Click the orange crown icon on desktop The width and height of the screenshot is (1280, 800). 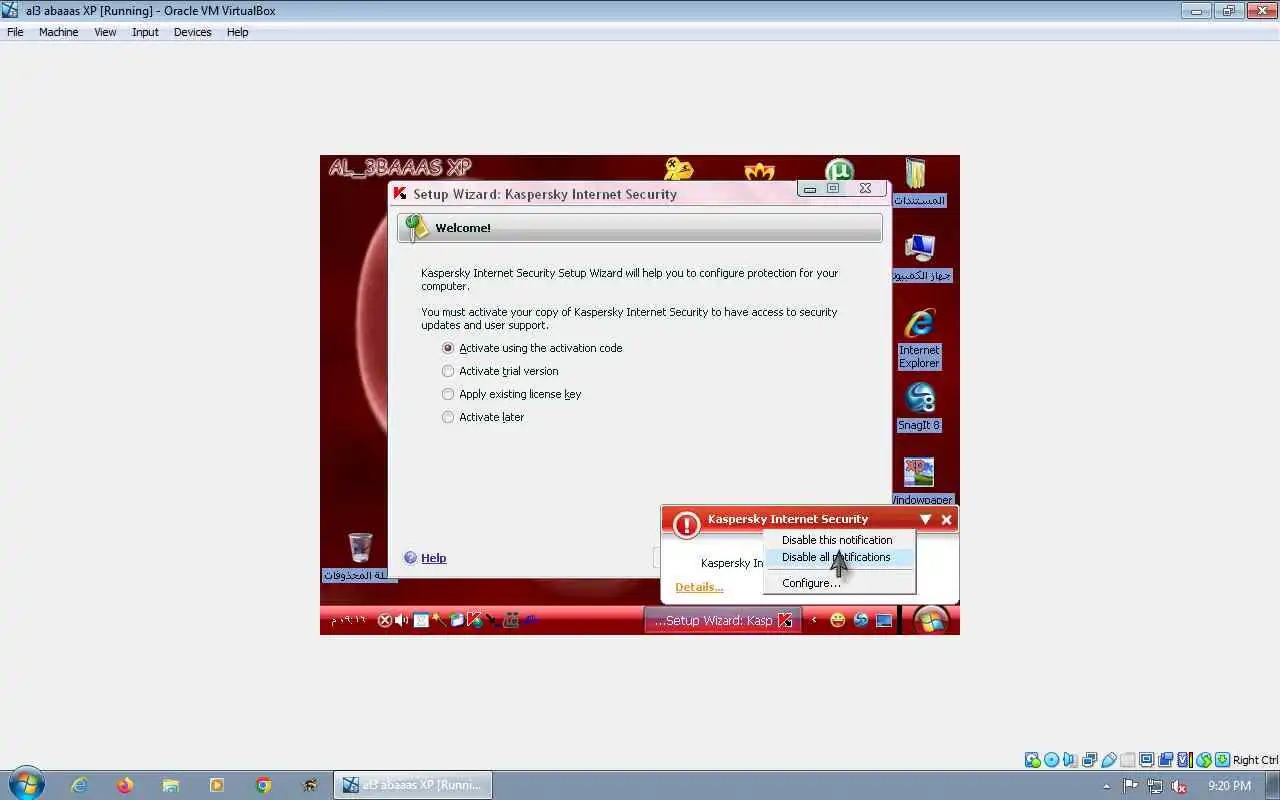(x=759, y=172)
